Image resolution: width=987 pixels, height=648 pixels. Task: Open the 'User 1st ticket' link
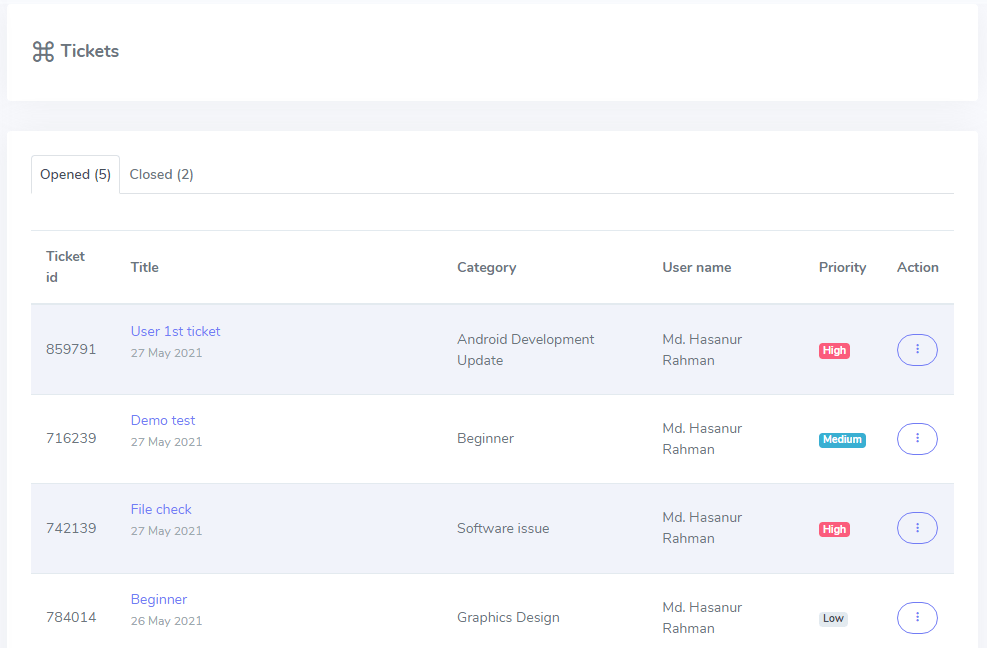coord(175,331)
